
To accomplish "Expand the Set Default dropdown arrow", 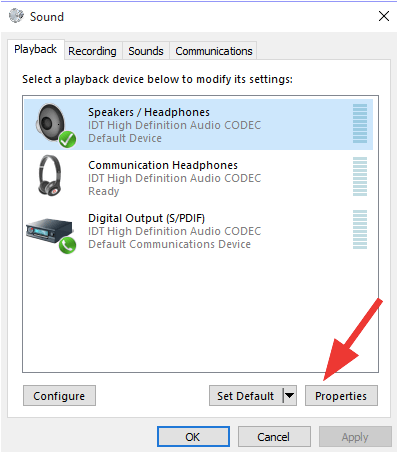I will (289, 396).
